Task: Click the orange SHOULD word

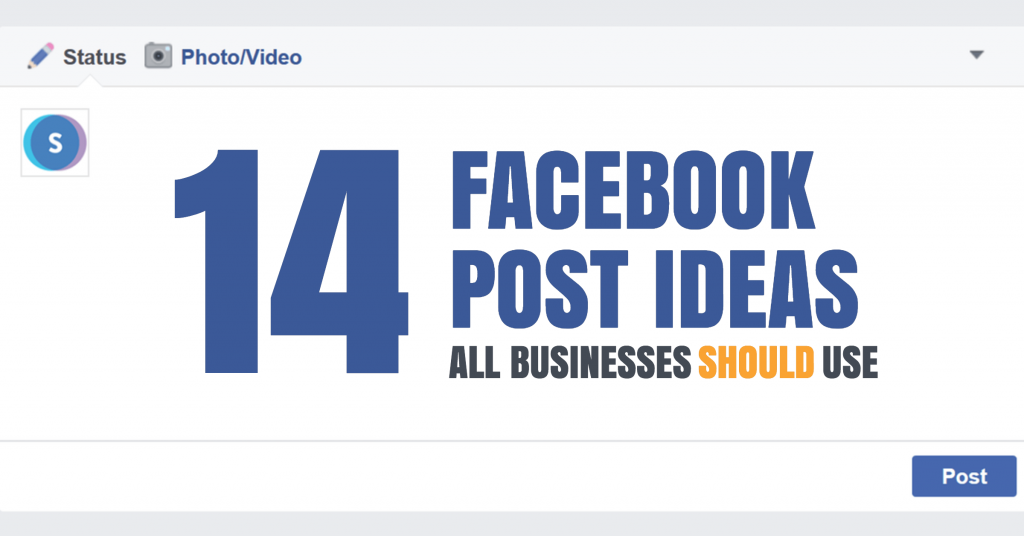Action: coord(756,362)
